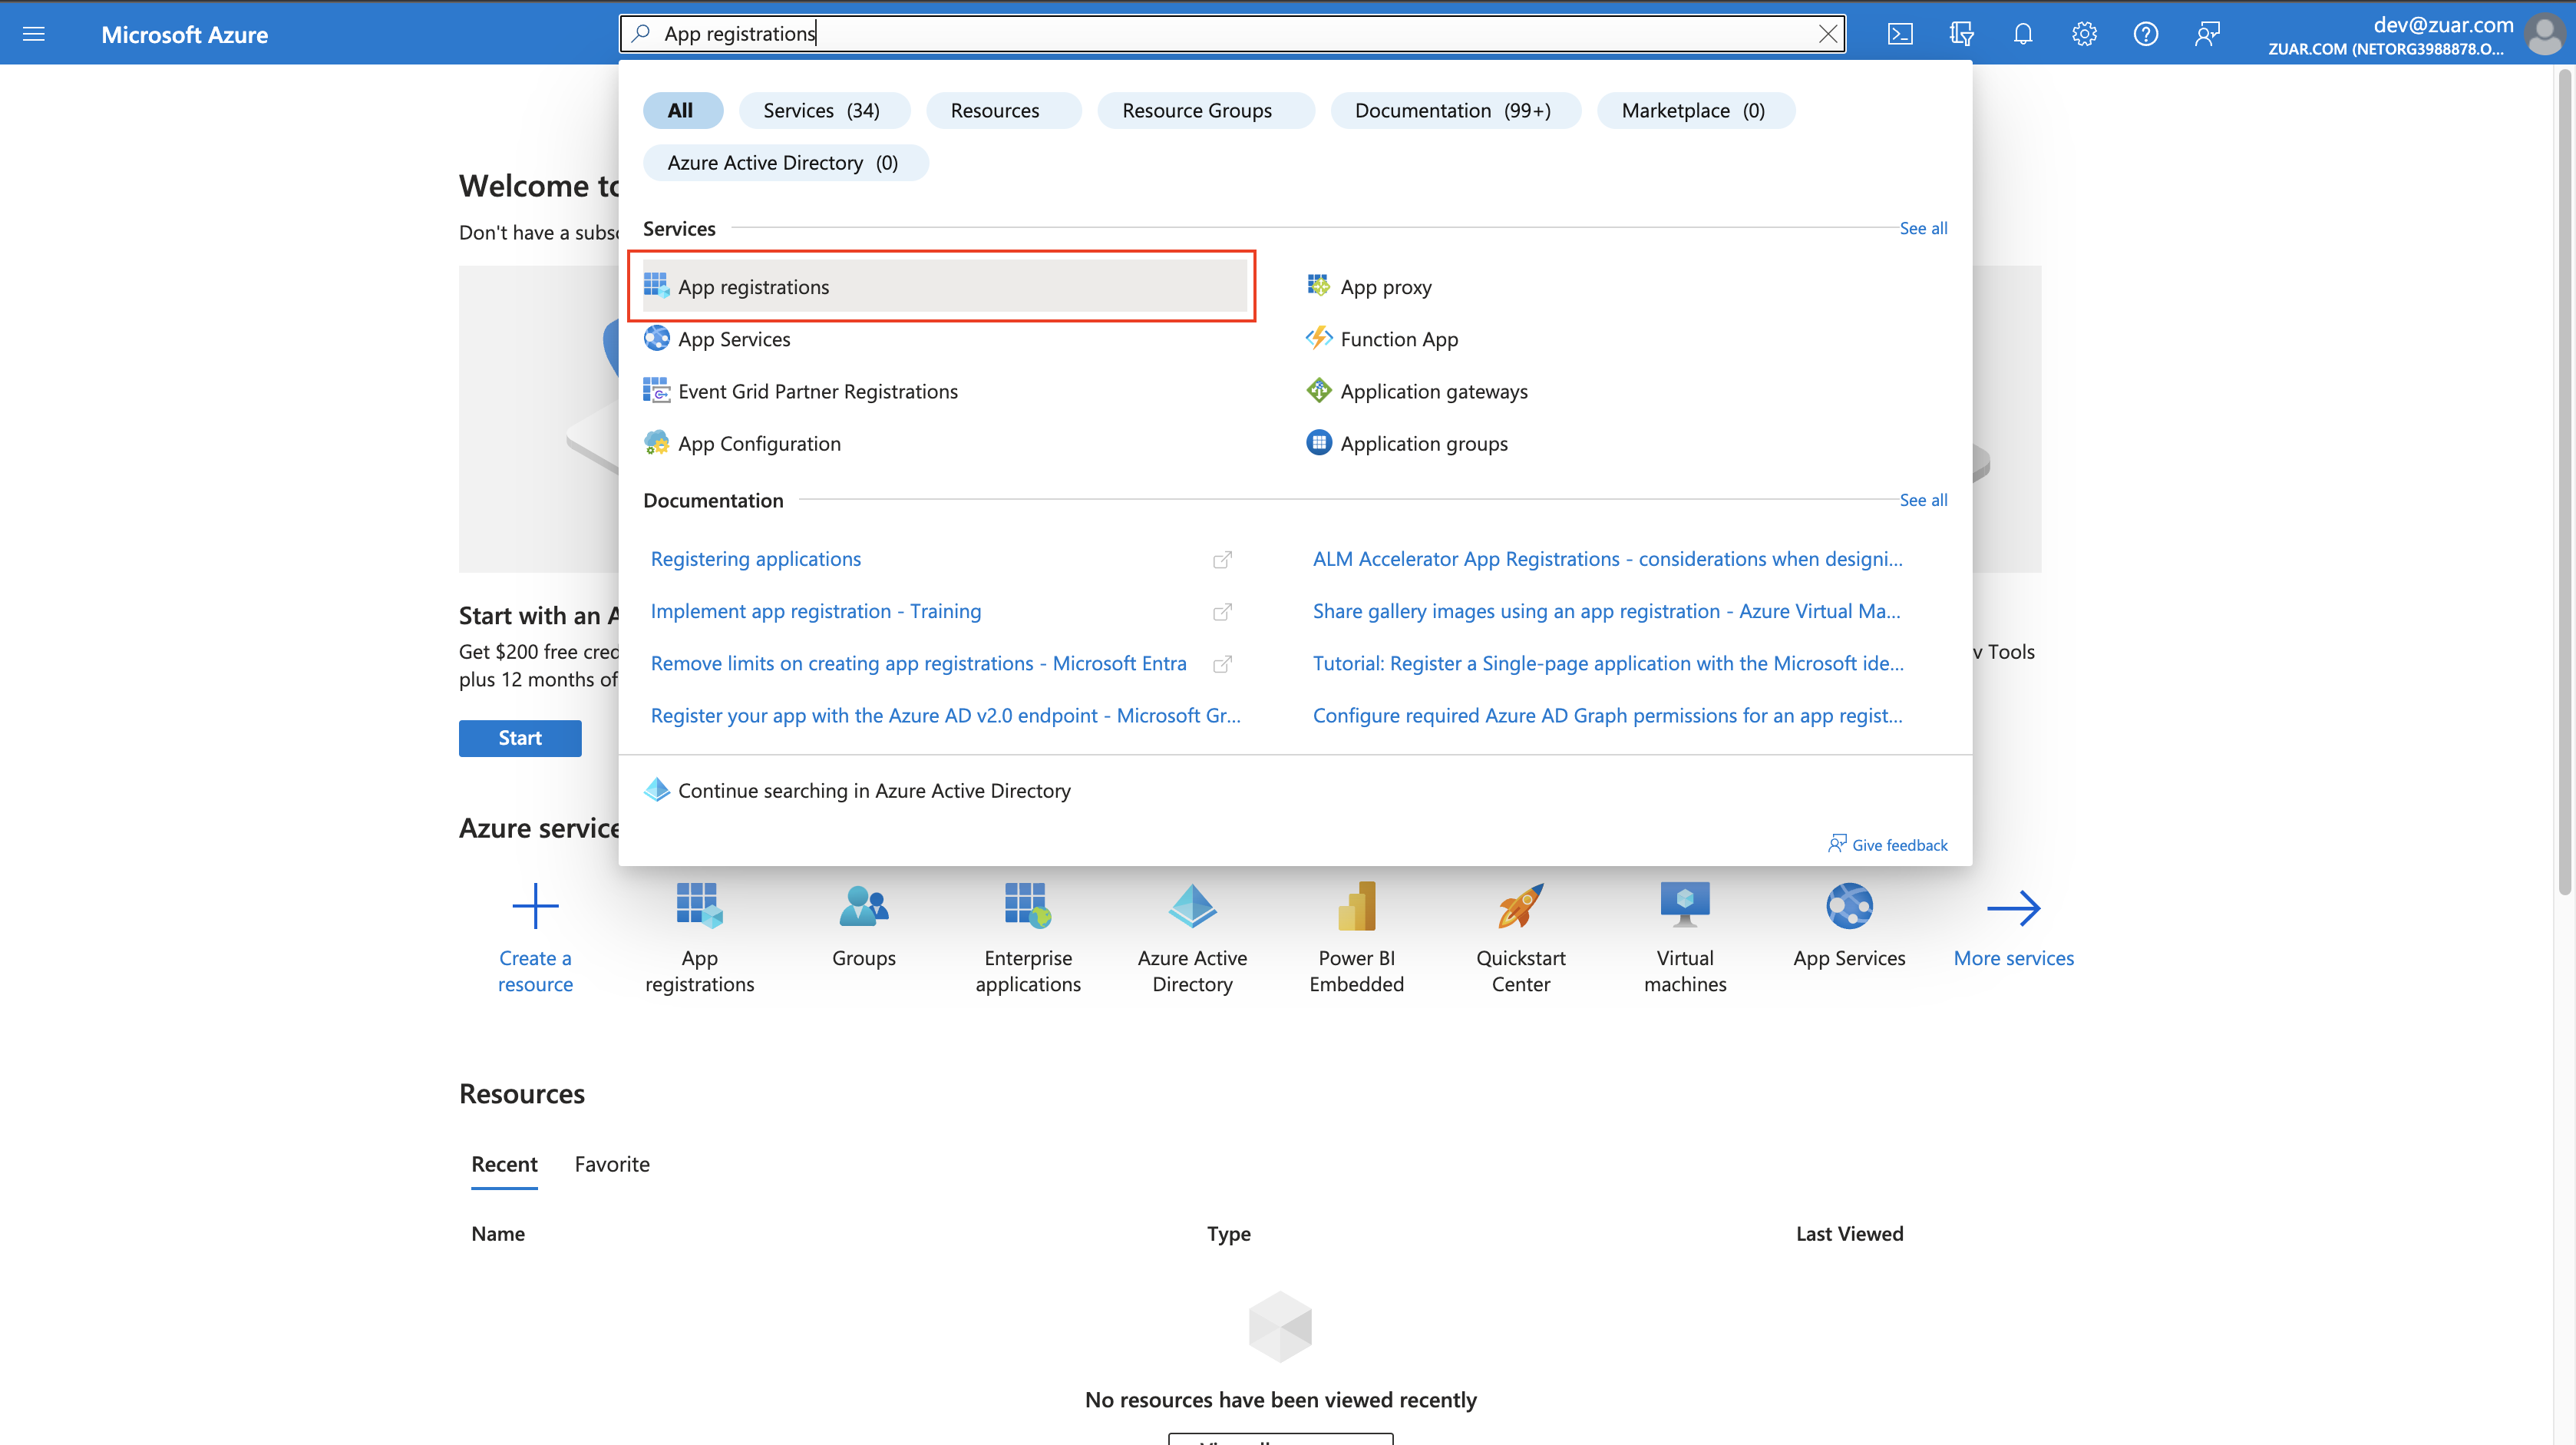Filter results by Azure Active Directory (0)
Viewport: 2576px width, 1445px height.
click(x=785, y=162)
